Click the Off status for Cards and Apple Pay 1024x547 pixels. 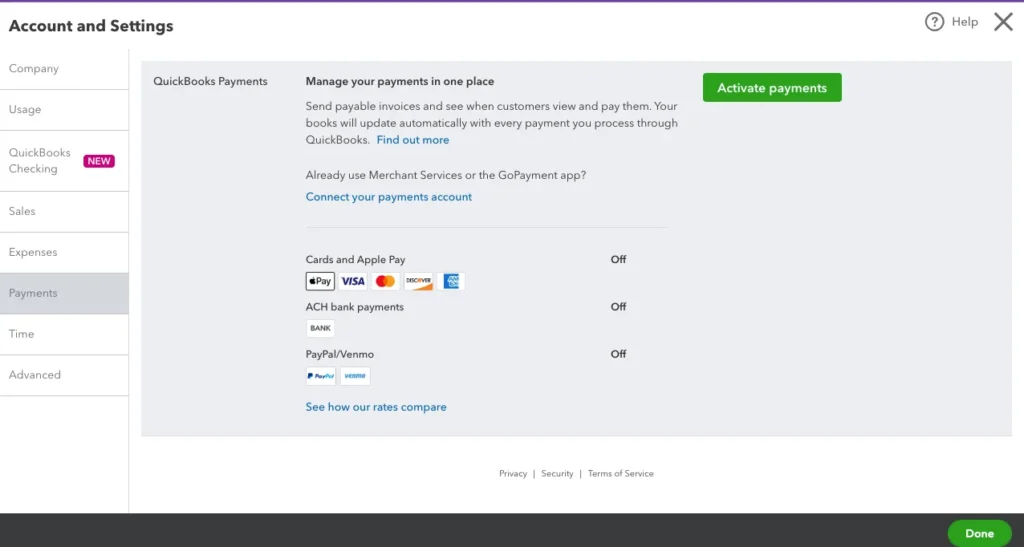pyautogui.click(x=618, y=259)
